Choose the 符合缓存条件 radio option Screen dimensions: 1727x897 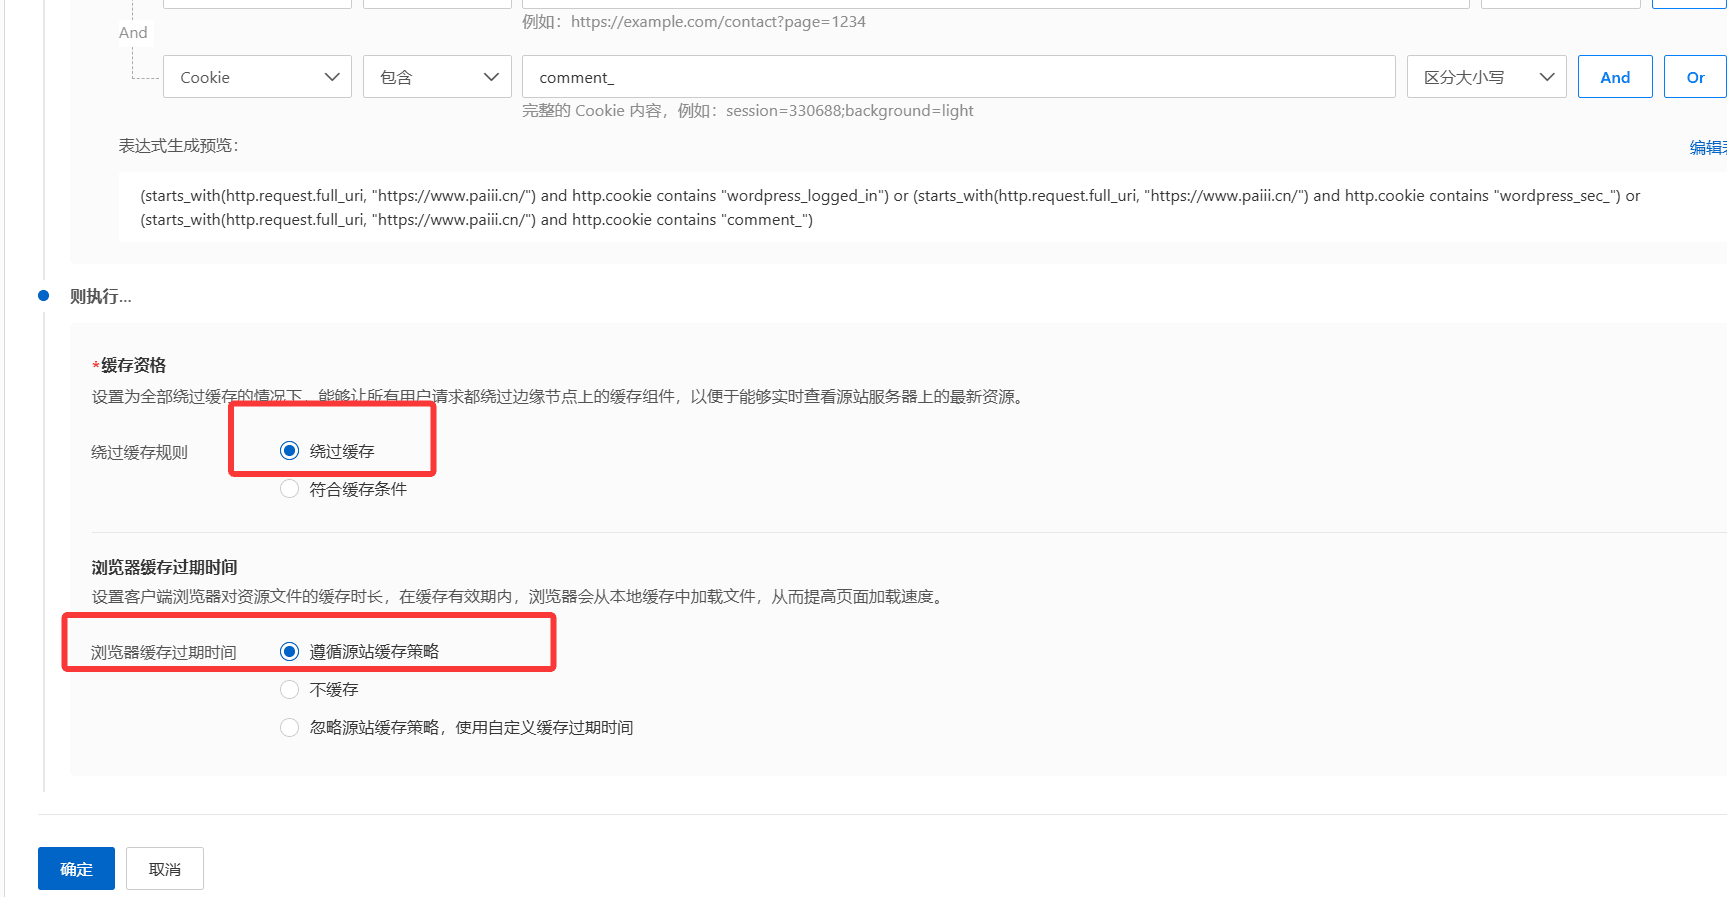289,489
